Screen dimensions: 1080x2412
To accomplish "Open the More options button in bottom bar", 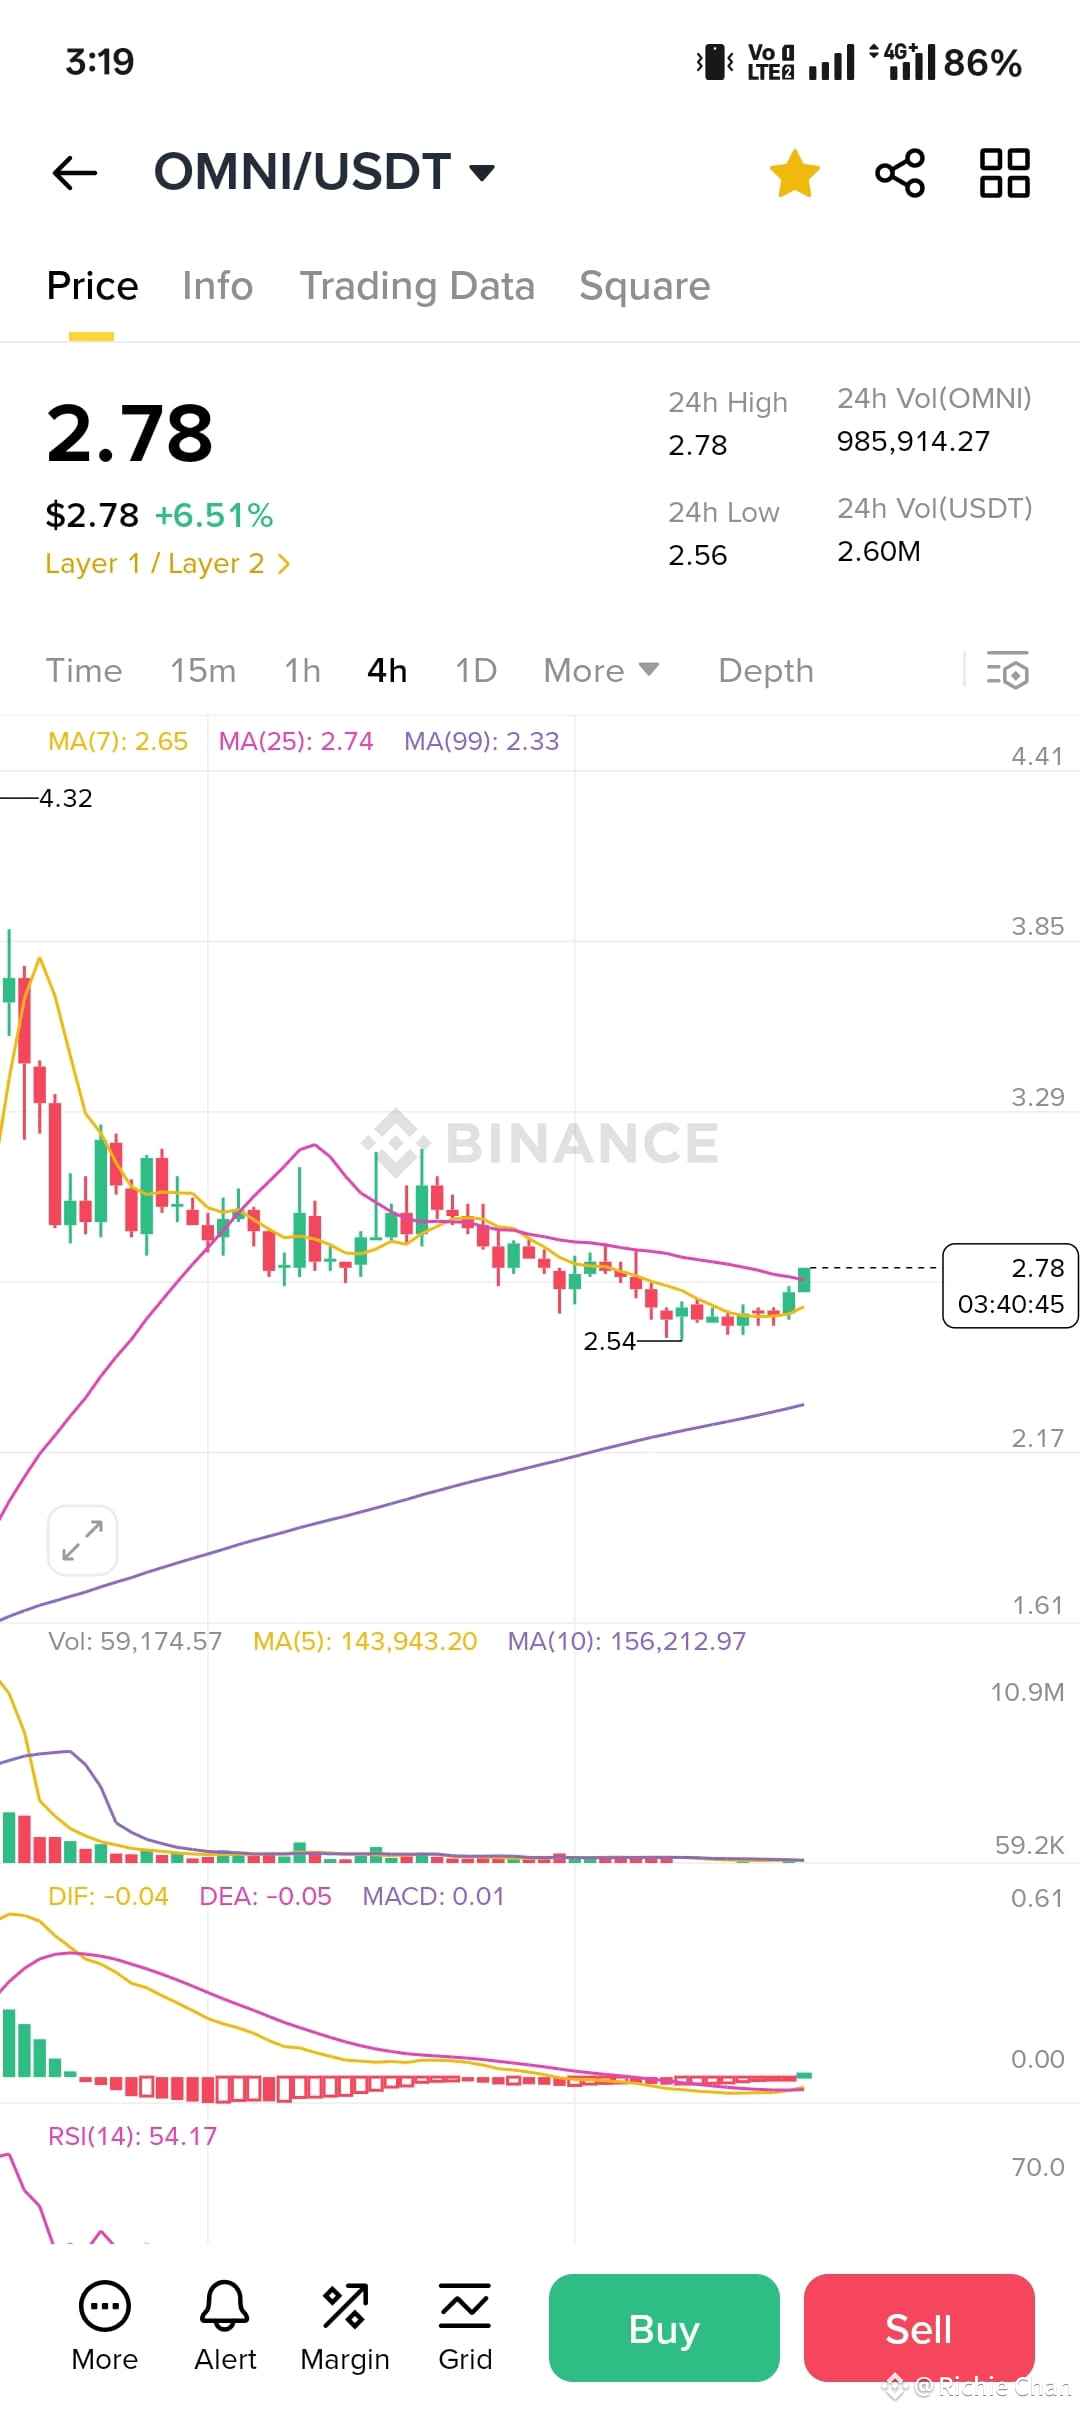I will click(105, 2328).
